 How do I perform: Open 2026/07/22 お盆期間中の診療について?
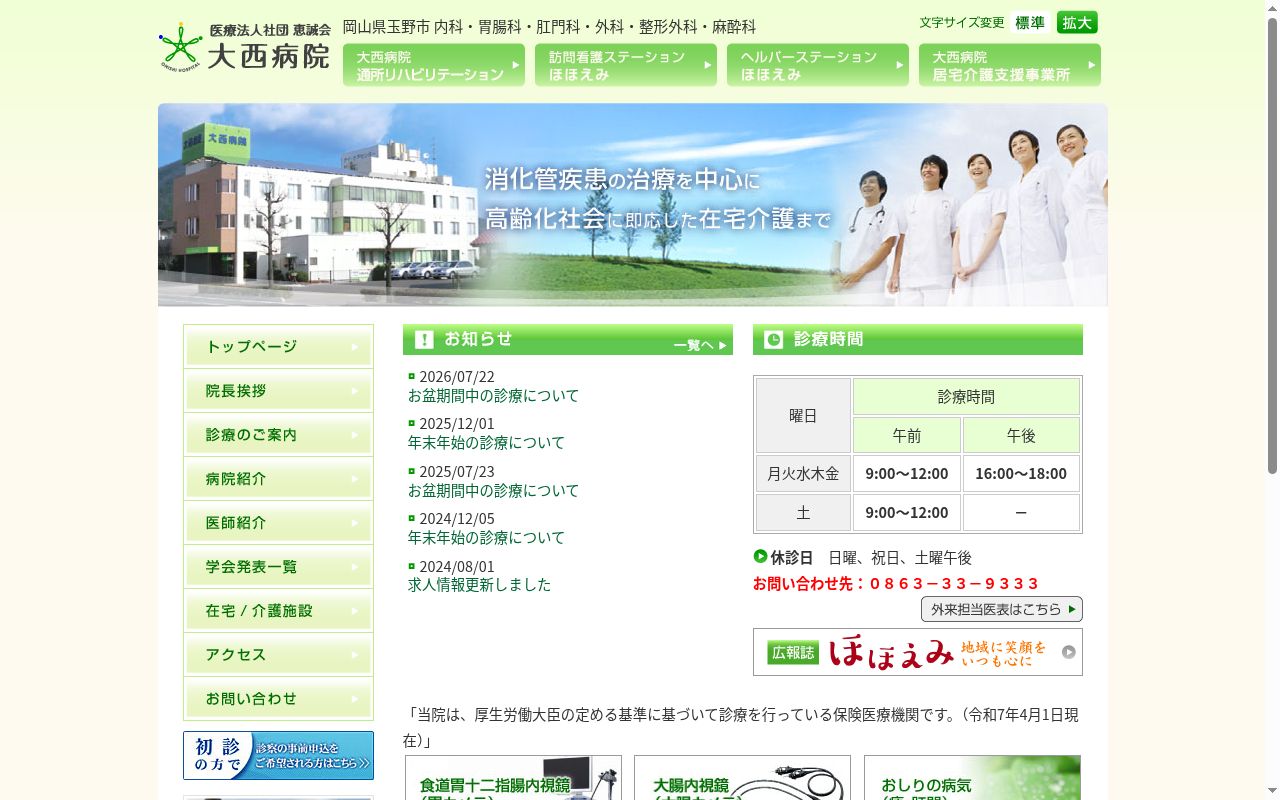click(493, 396)
